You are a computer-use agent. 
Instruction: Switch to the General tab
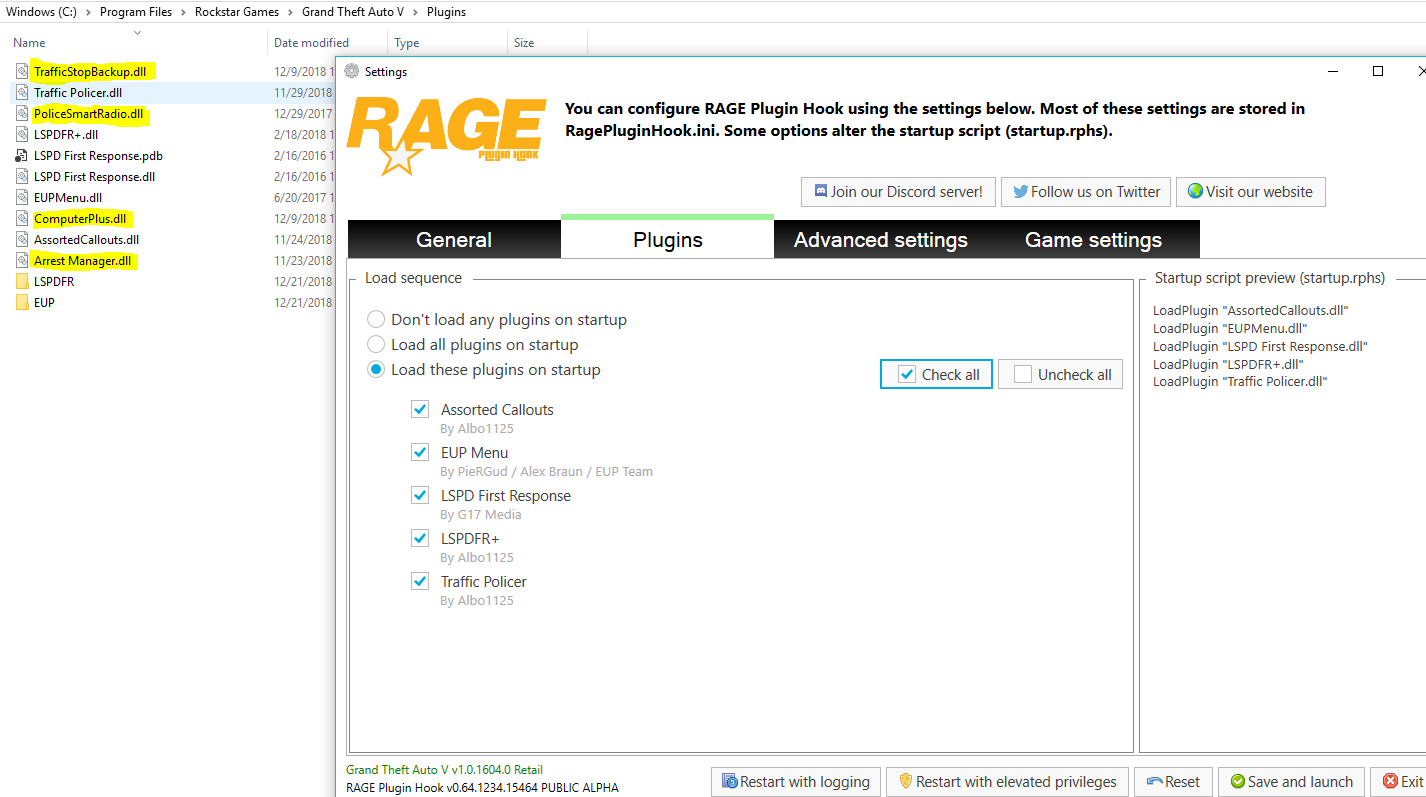tap(454, 240)
